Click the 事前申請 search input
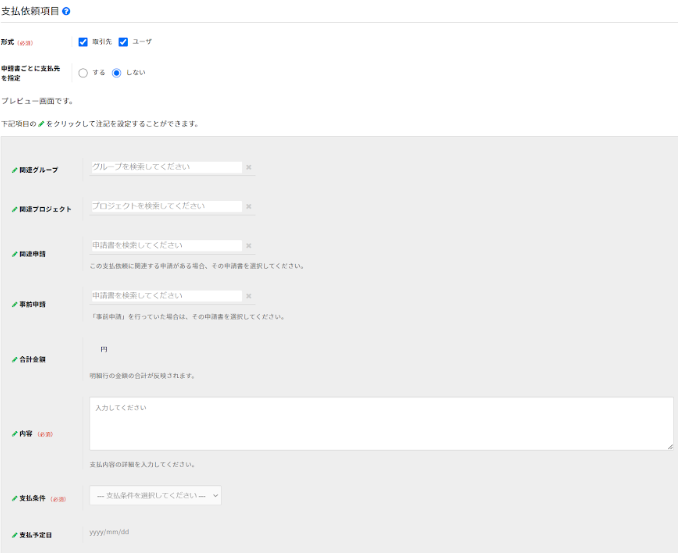The width and height of the screenshot is (678, 553). (166, 296)
